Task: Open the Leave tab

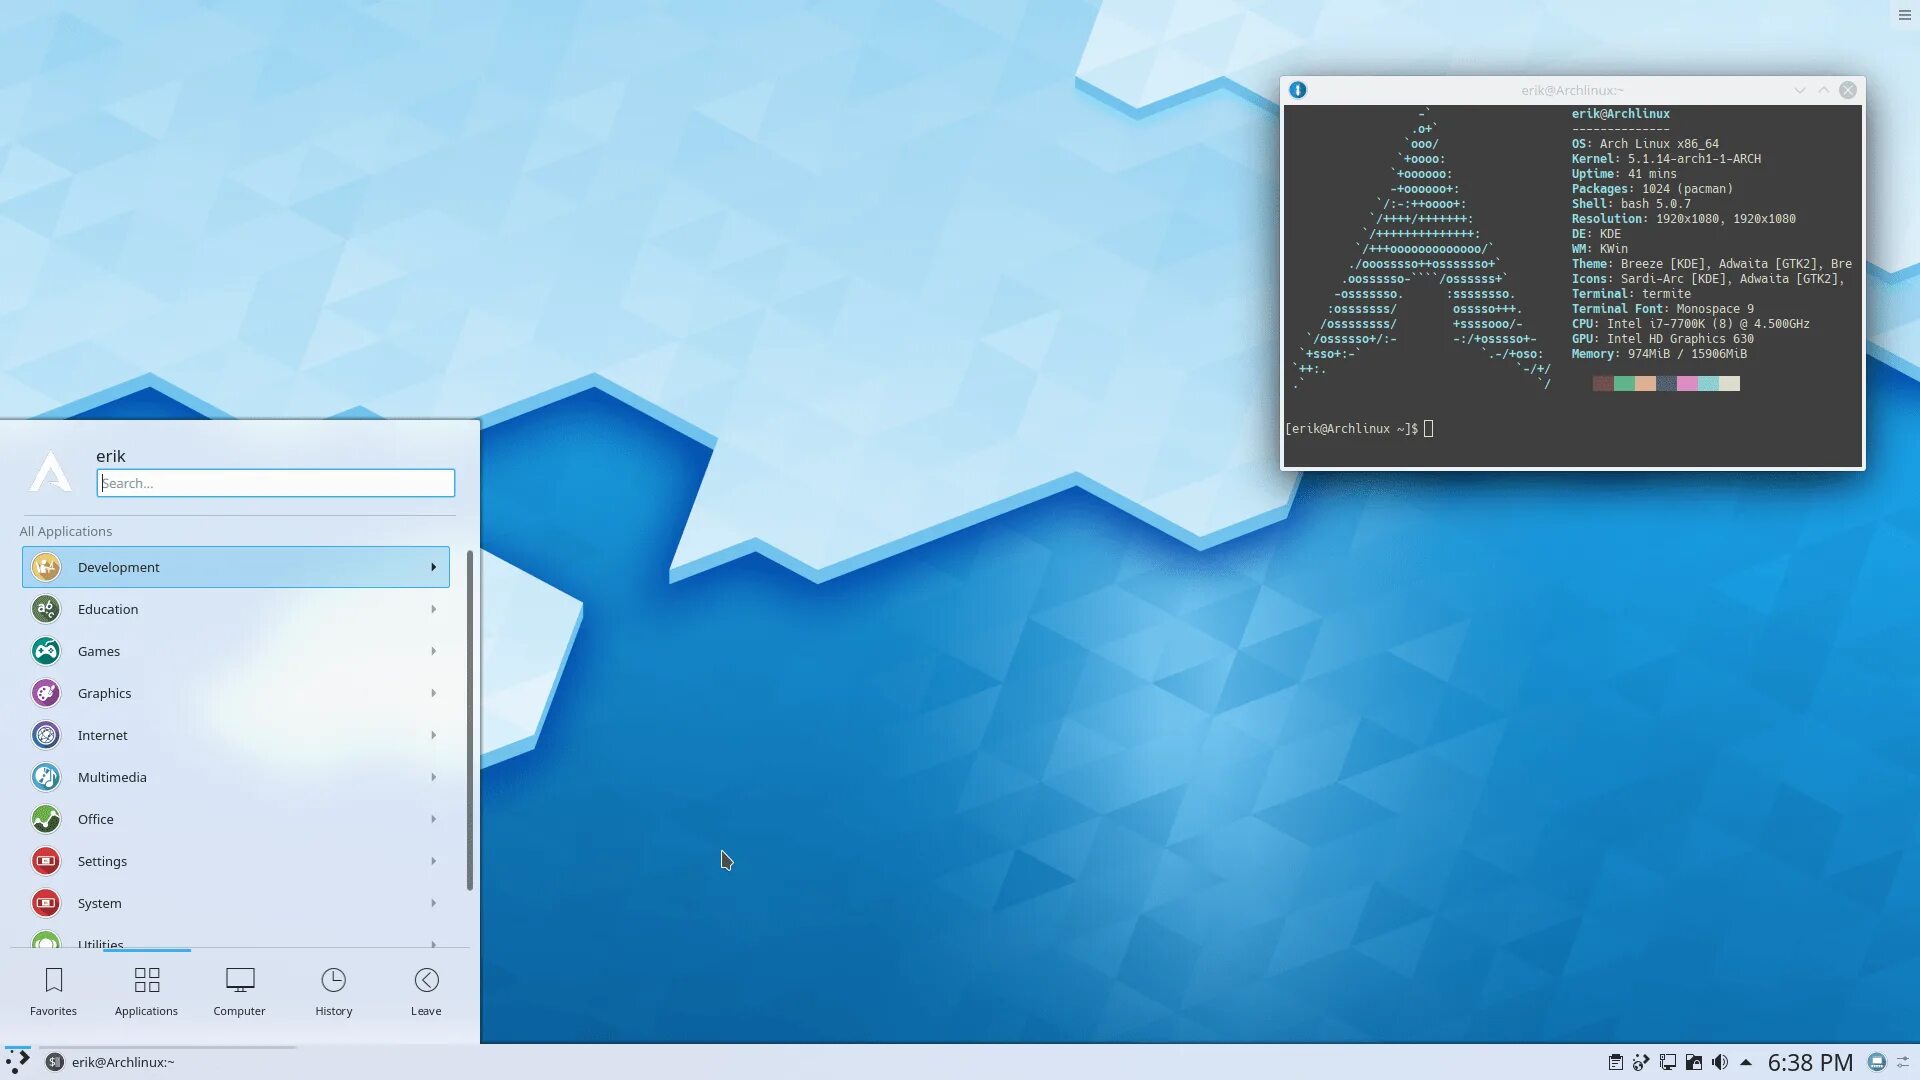Action: 426,991
